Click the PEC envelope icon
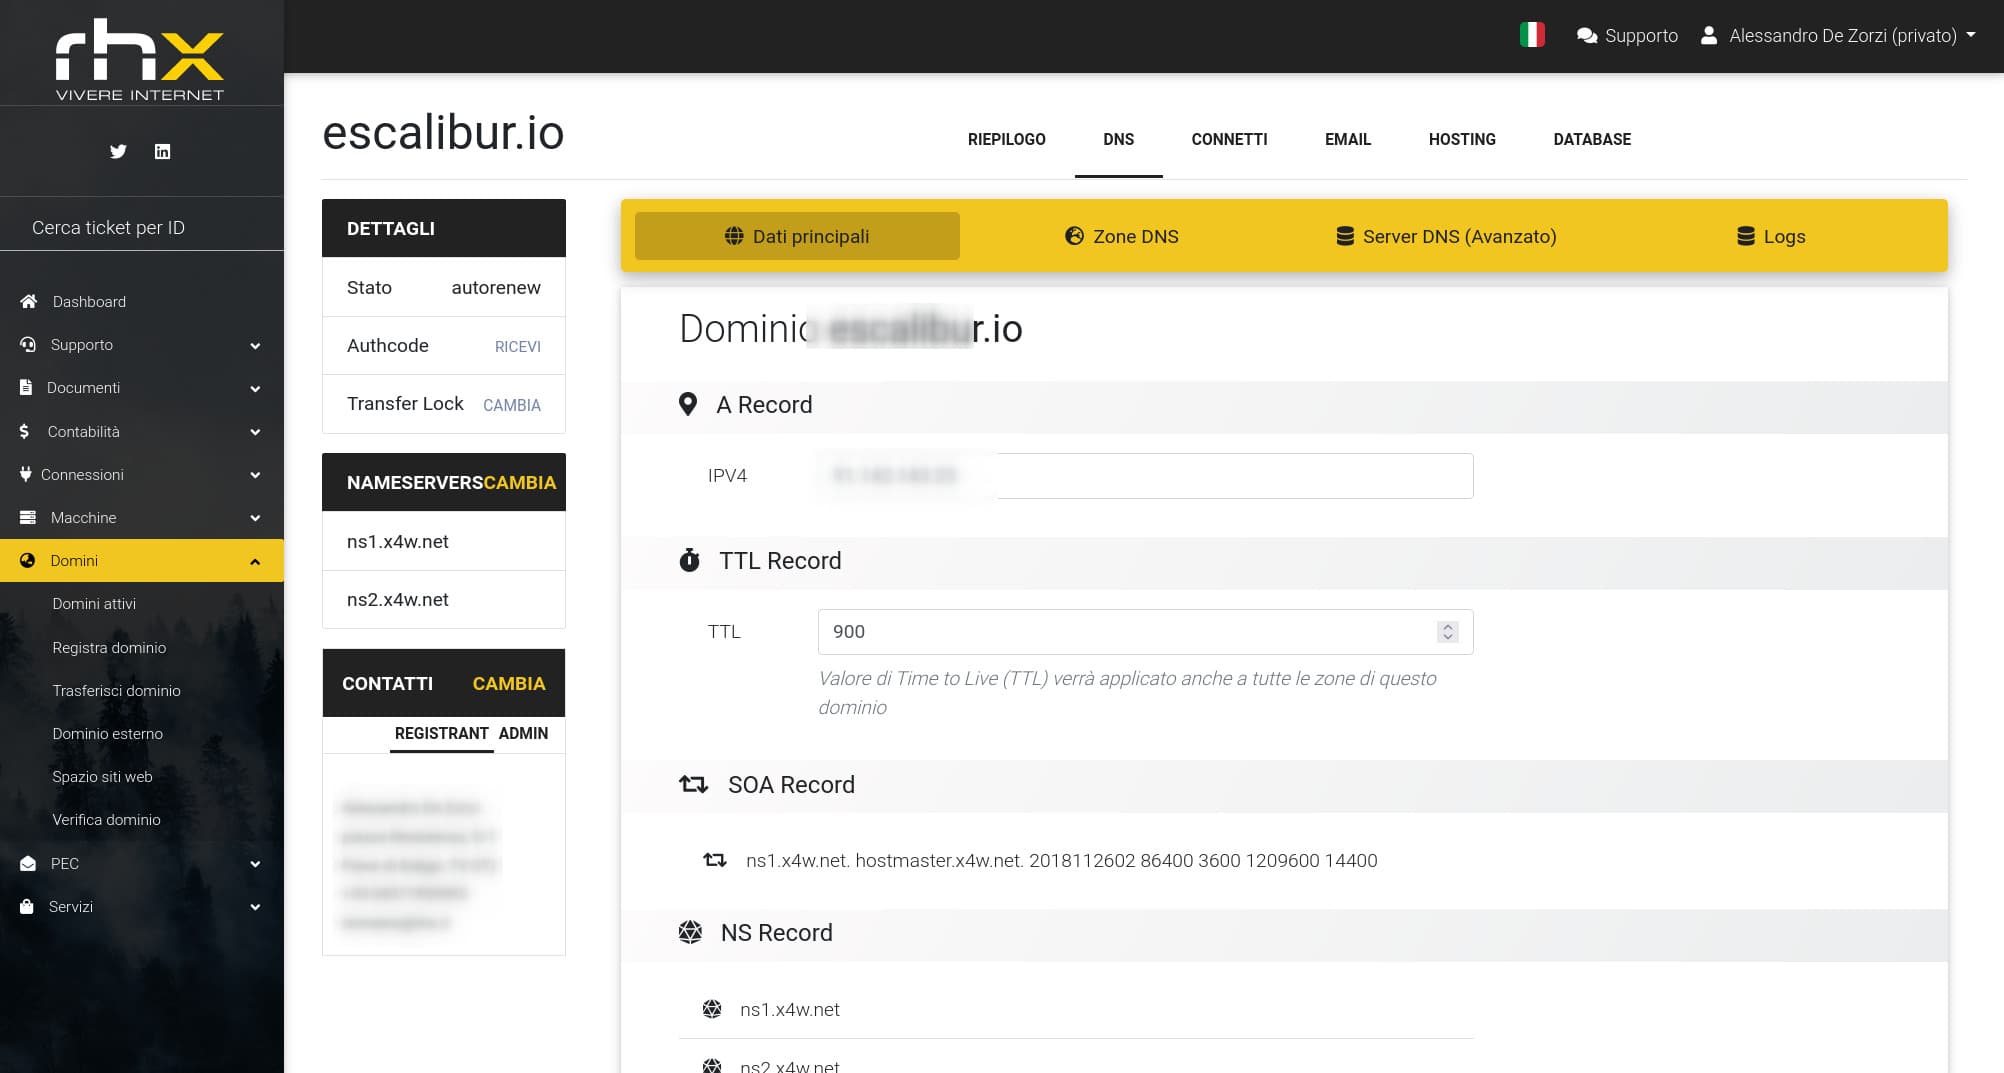The image size is (2004, 1073). click(x=28, y=863)
